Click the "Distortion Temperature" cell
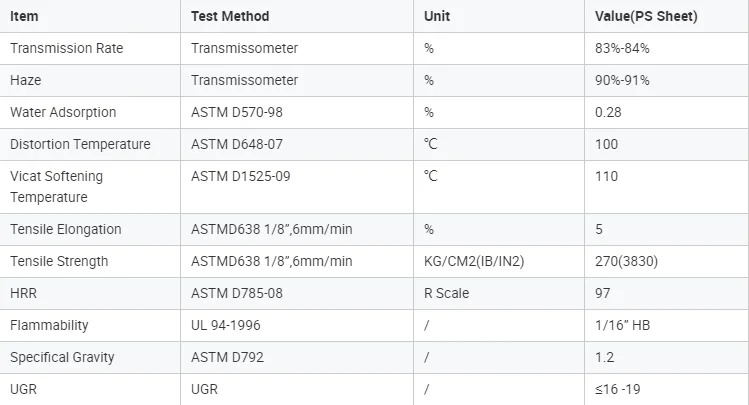The height and width of the screenshot is (405, 749). (x=80, y=144)
